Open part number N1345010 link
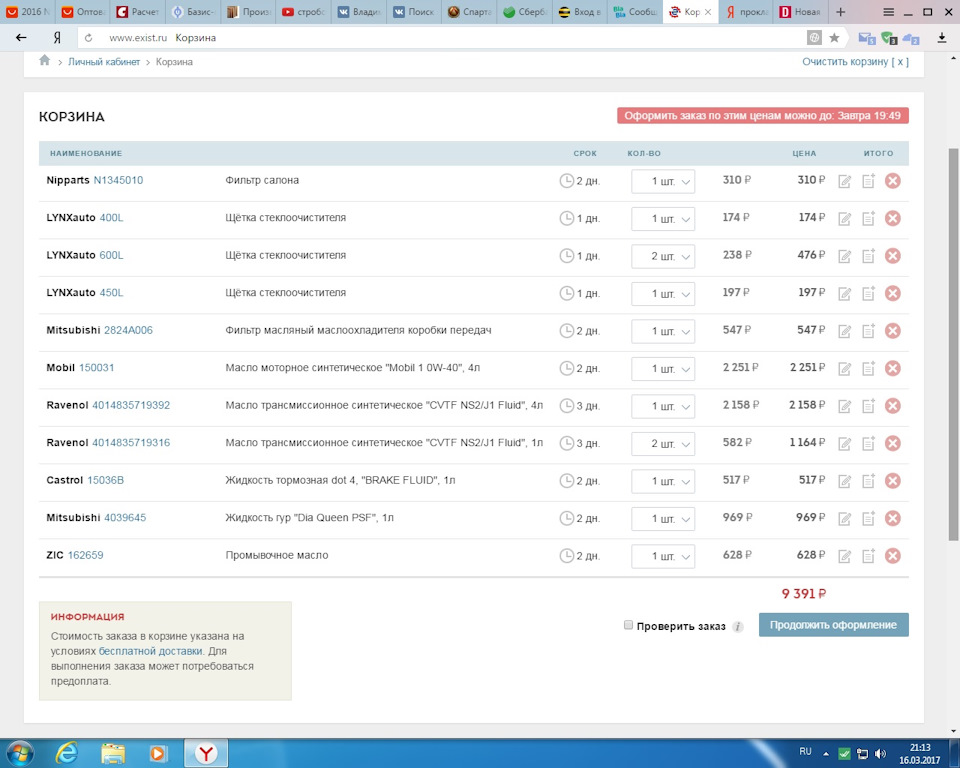Viewport: 960px width, 768px height. (118, 180)
